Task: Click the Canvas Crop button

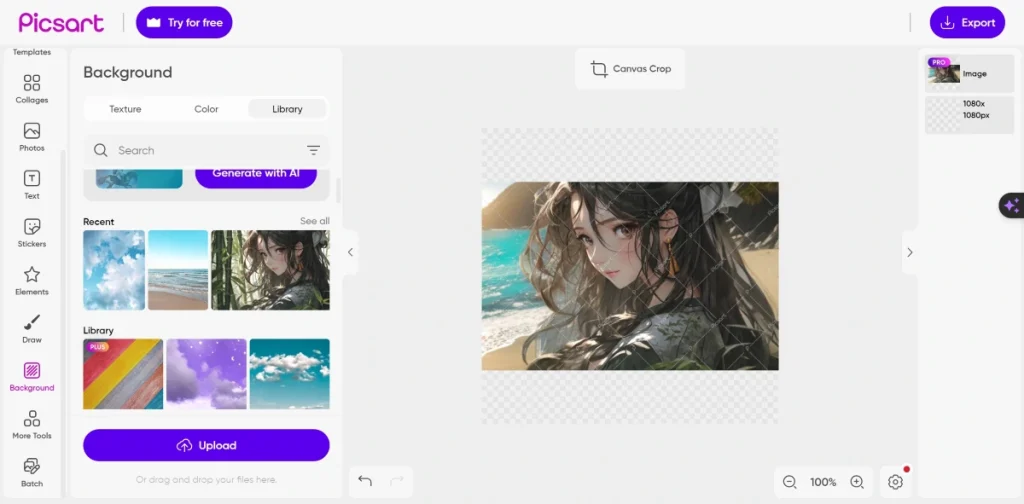Action: coord(630,69)
